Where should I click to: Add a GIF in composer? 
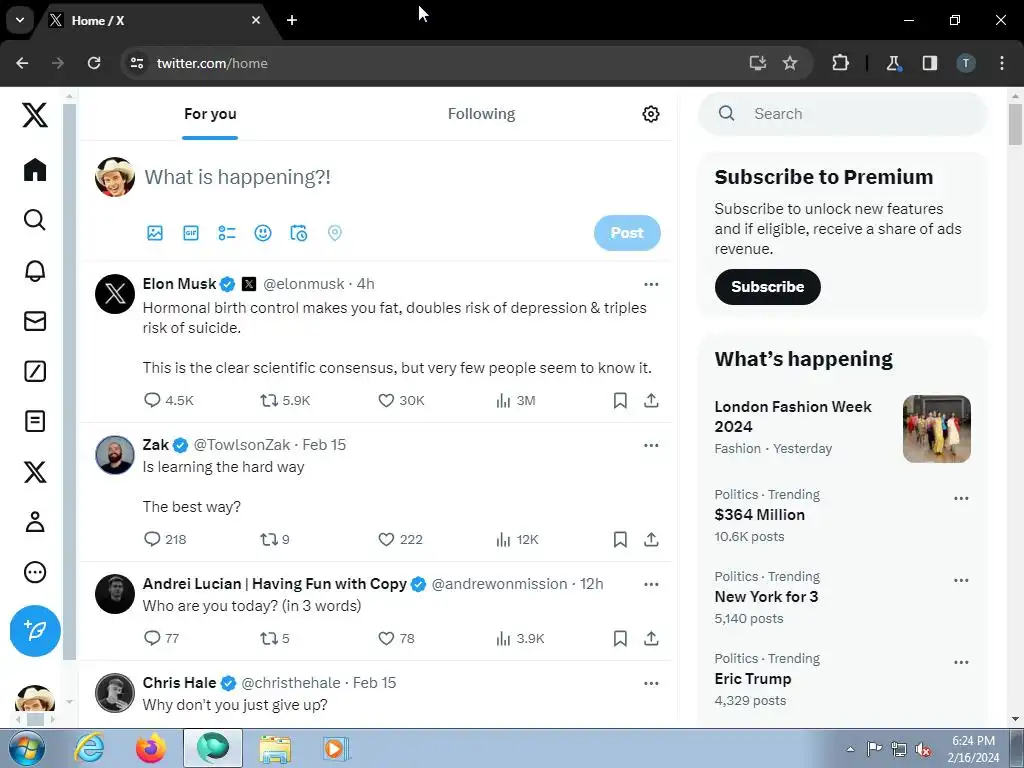tap(191, 233)
